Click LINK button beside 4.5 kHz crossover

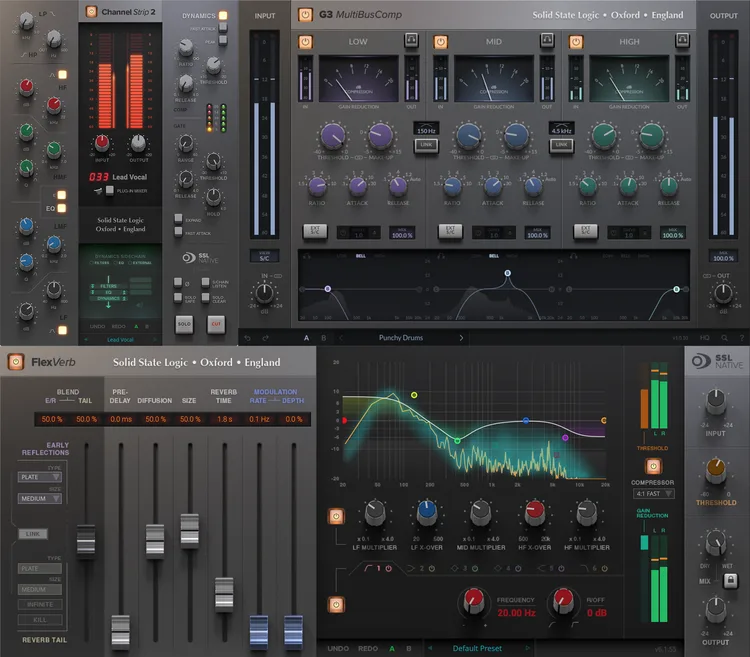click(x=562, y=144)
